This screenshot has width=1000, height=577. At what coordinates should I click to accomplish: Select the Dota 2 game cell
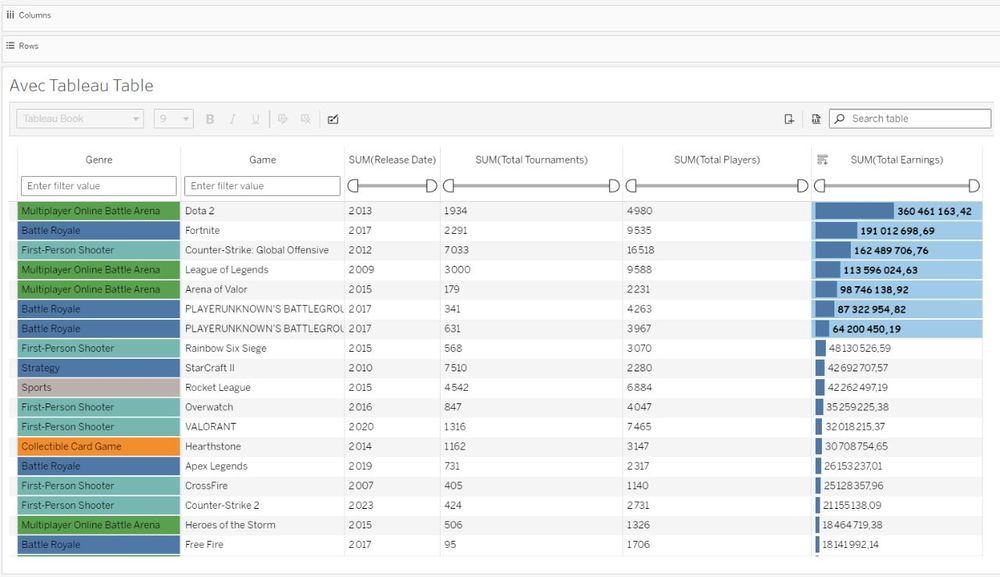pyautogui.click(x=263, y=211)
